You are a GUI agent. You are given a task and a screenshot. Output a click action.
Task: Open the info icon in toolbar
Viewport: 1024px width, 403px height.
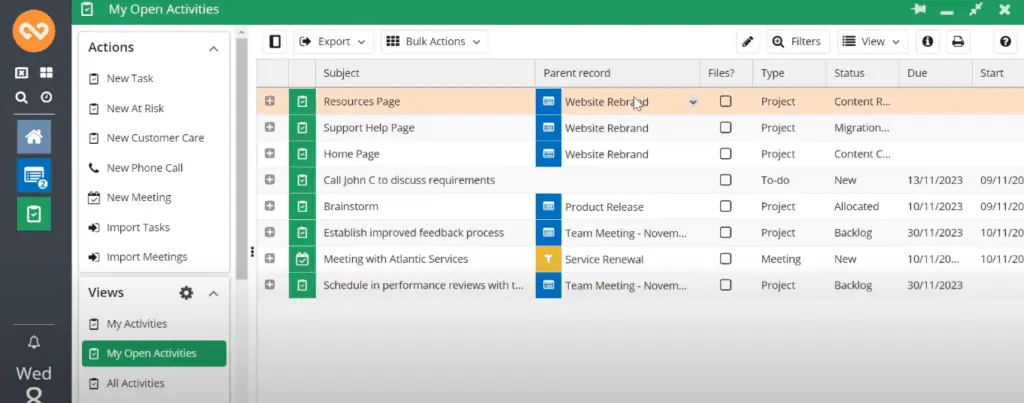click(927, 42)
